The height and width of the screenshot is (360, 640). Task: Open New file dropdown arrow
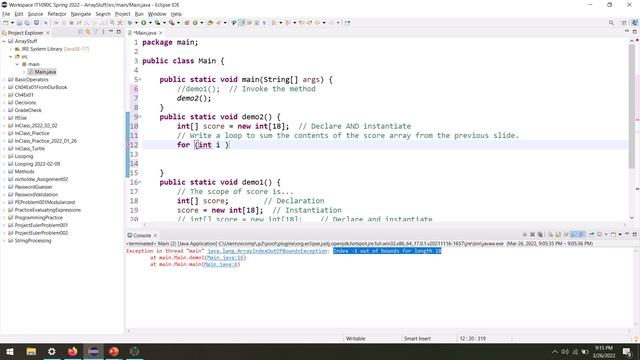12,23
